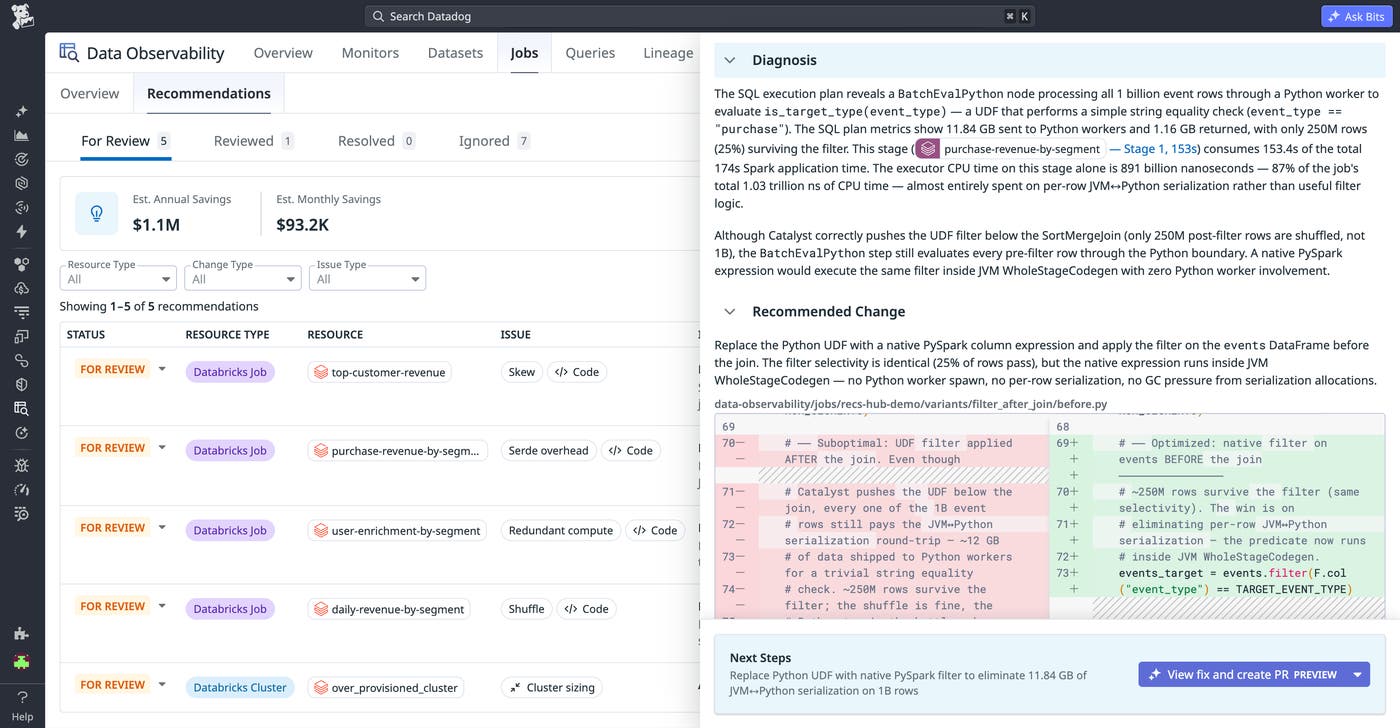Screen dimensions: 1400x728
Task: Open the Issue Type filter dropdown
Action: [367, 278]
